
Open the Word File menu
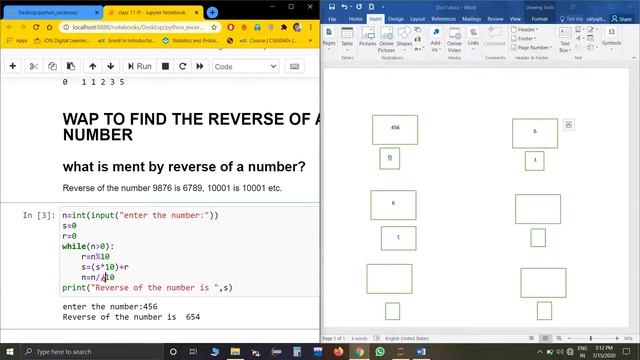point(333,19)
